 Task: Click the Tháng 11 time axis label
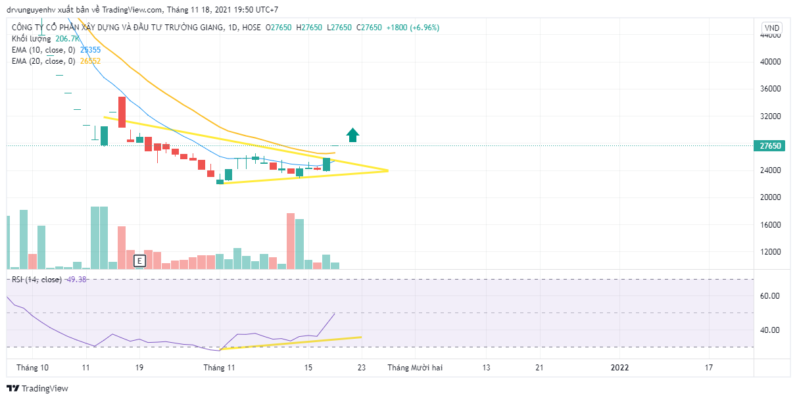(x=219, y=367)
